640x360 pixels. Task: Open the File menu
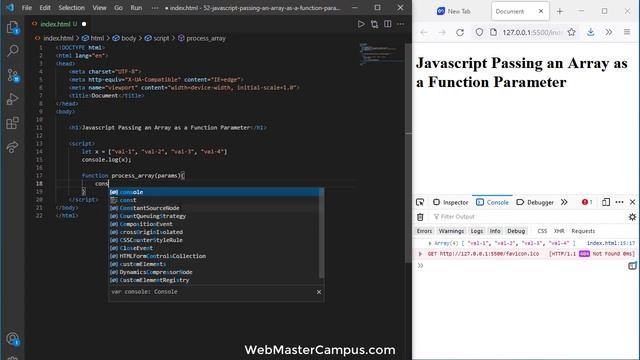point(27,8)
